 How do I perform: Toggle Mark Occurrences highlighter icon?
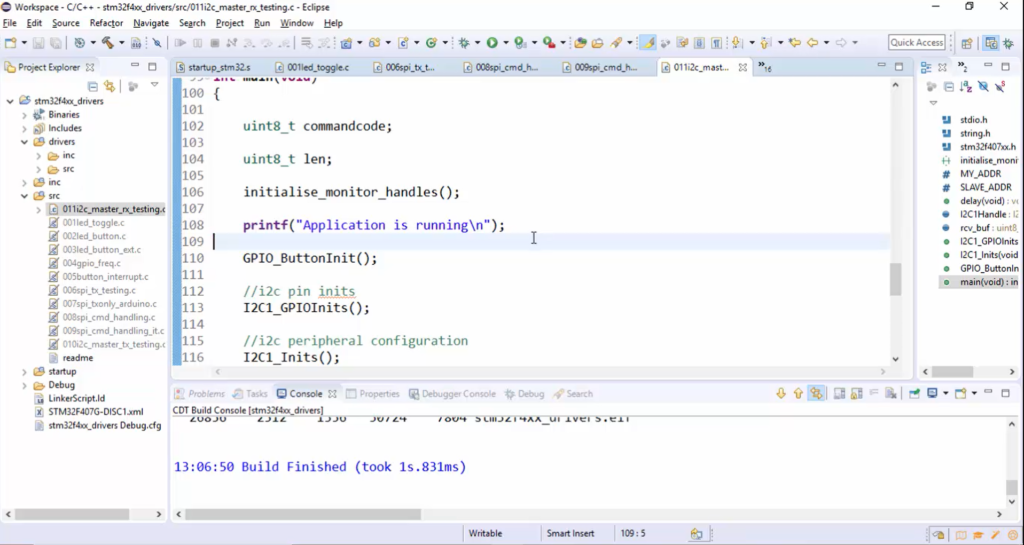click(x=648, y=42)
